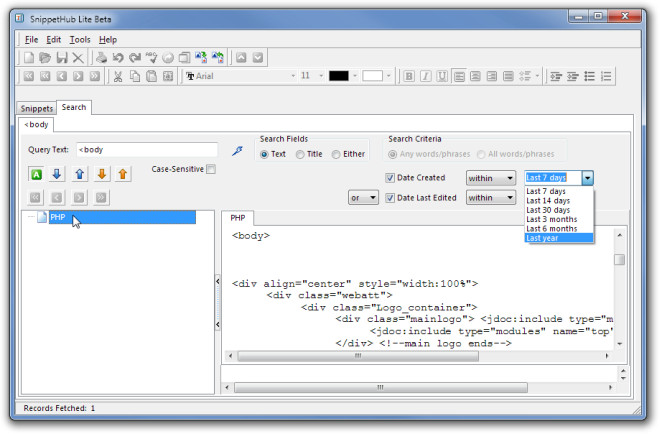The image size is (660, 434).
Task: Enable the Case-Sensitive checkbox
Action: click(211, 169)
